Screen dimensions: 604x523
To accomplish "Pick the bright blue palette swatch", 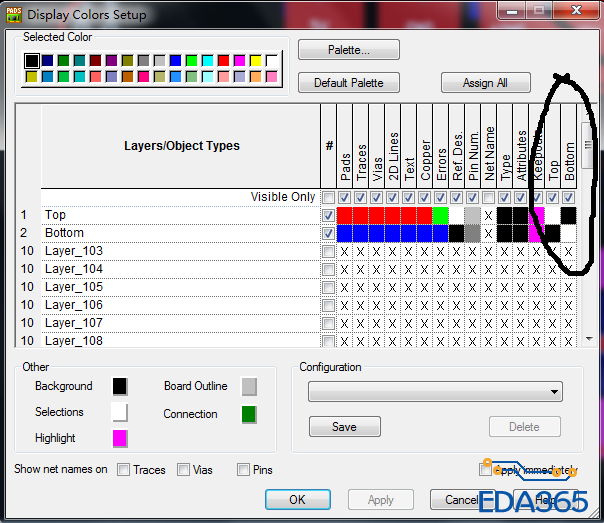I will [176, 60].
